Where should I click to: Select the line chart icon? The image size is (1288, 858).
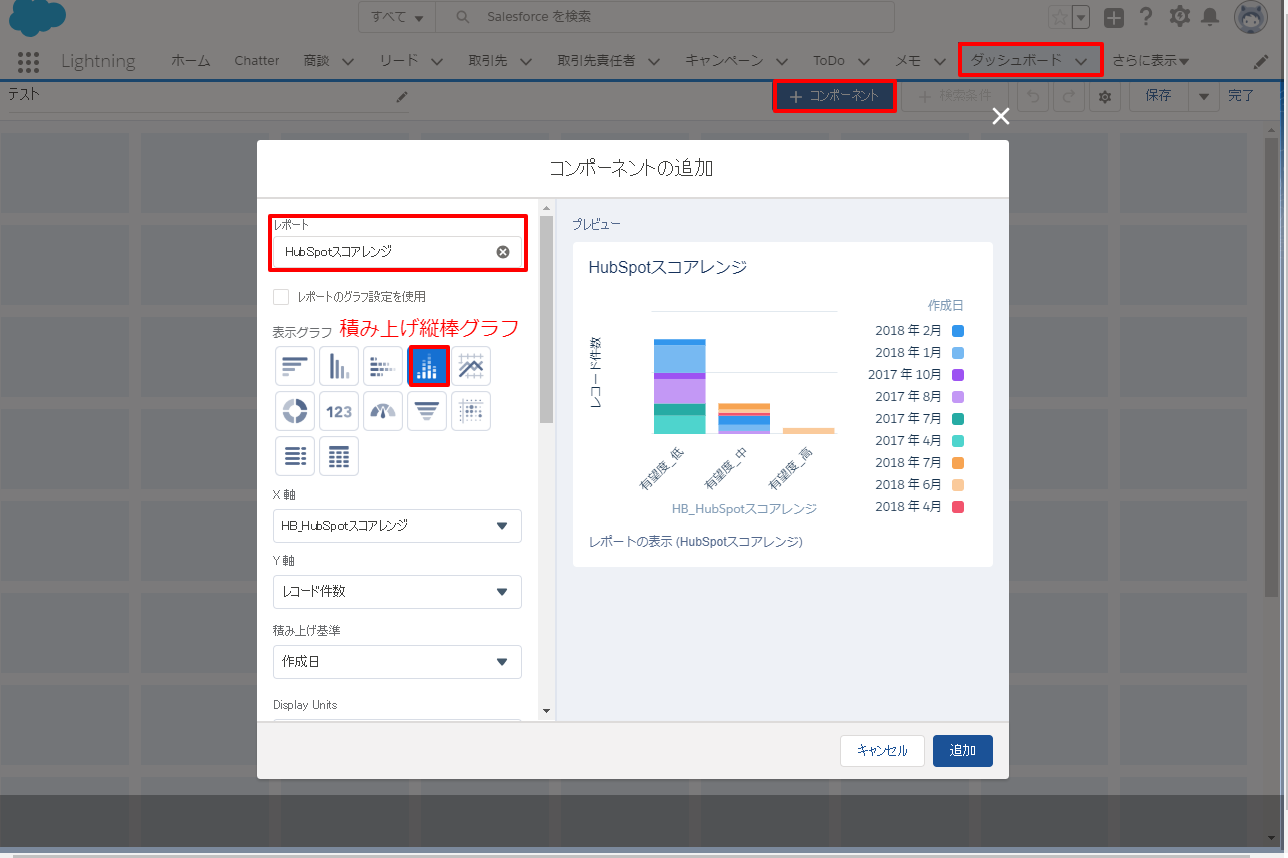[471, 367]
